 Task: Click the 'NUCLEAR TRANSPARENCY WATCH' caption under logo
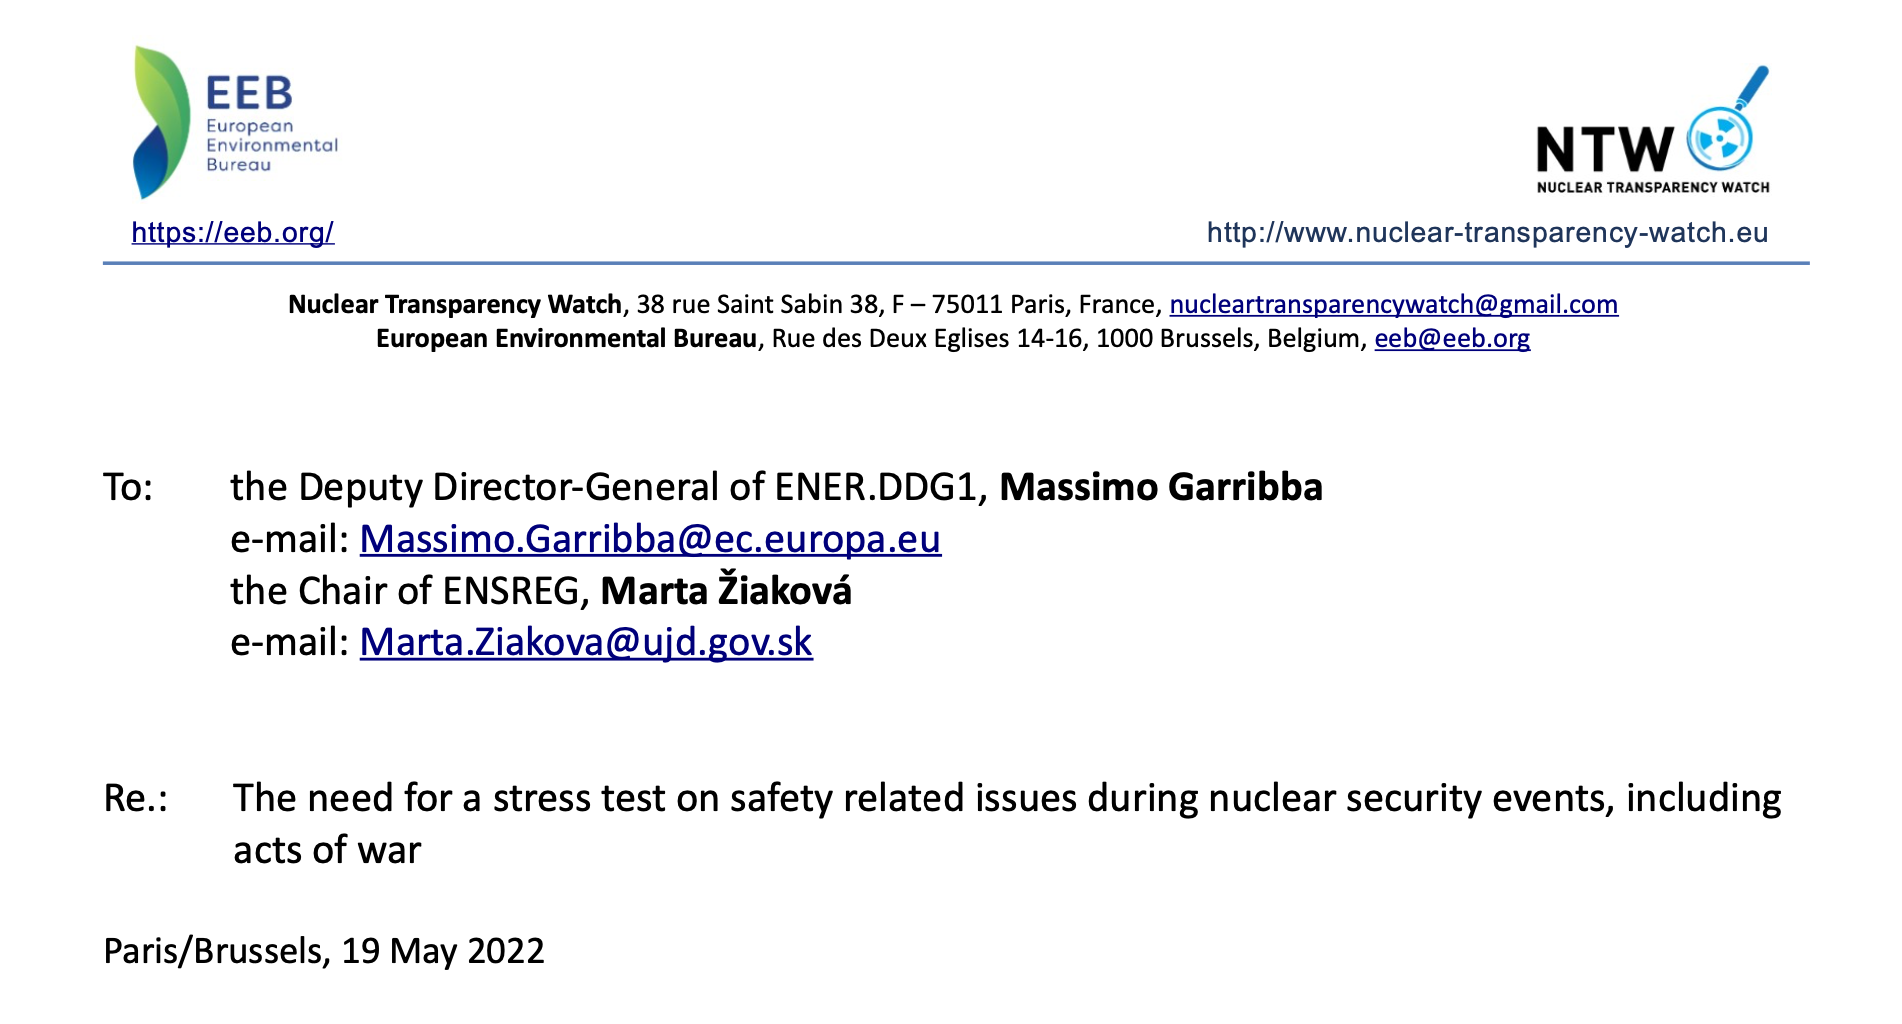point(1653,187)
